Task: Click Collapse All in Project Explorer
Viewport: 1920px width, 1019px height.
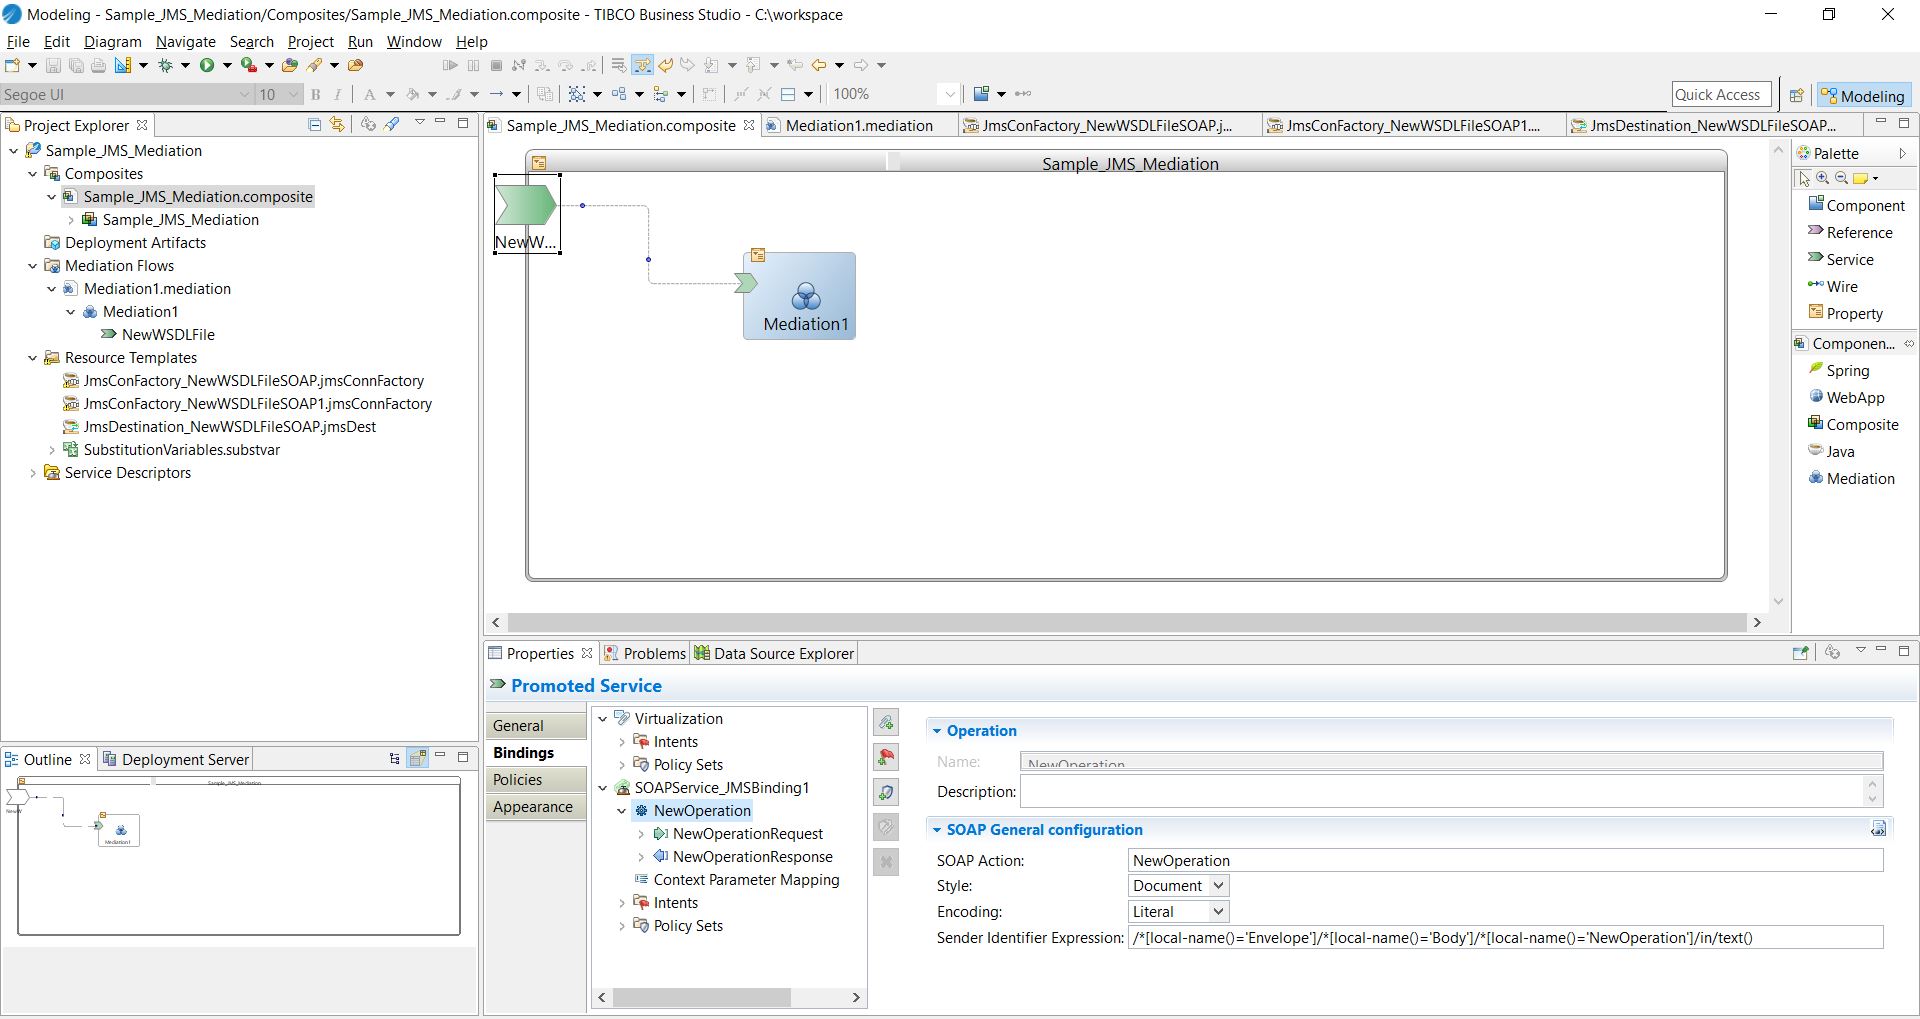Action: (x=315, y=125)
